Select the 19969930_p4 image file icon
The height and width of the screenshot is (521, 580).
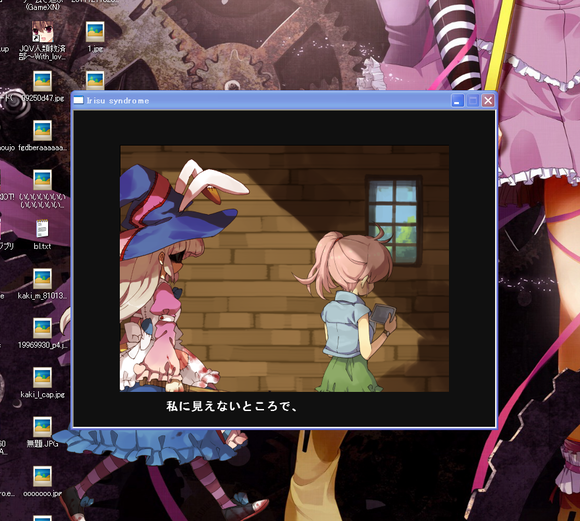coord(42,328)
